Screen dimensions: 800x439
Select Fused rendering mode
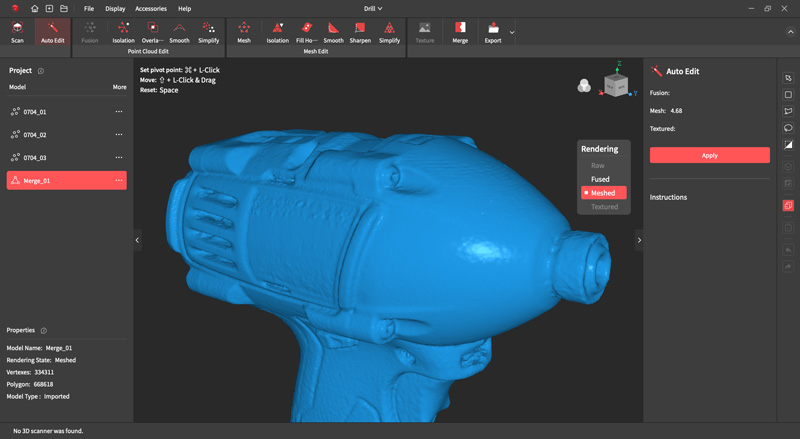tap(600, 179)
